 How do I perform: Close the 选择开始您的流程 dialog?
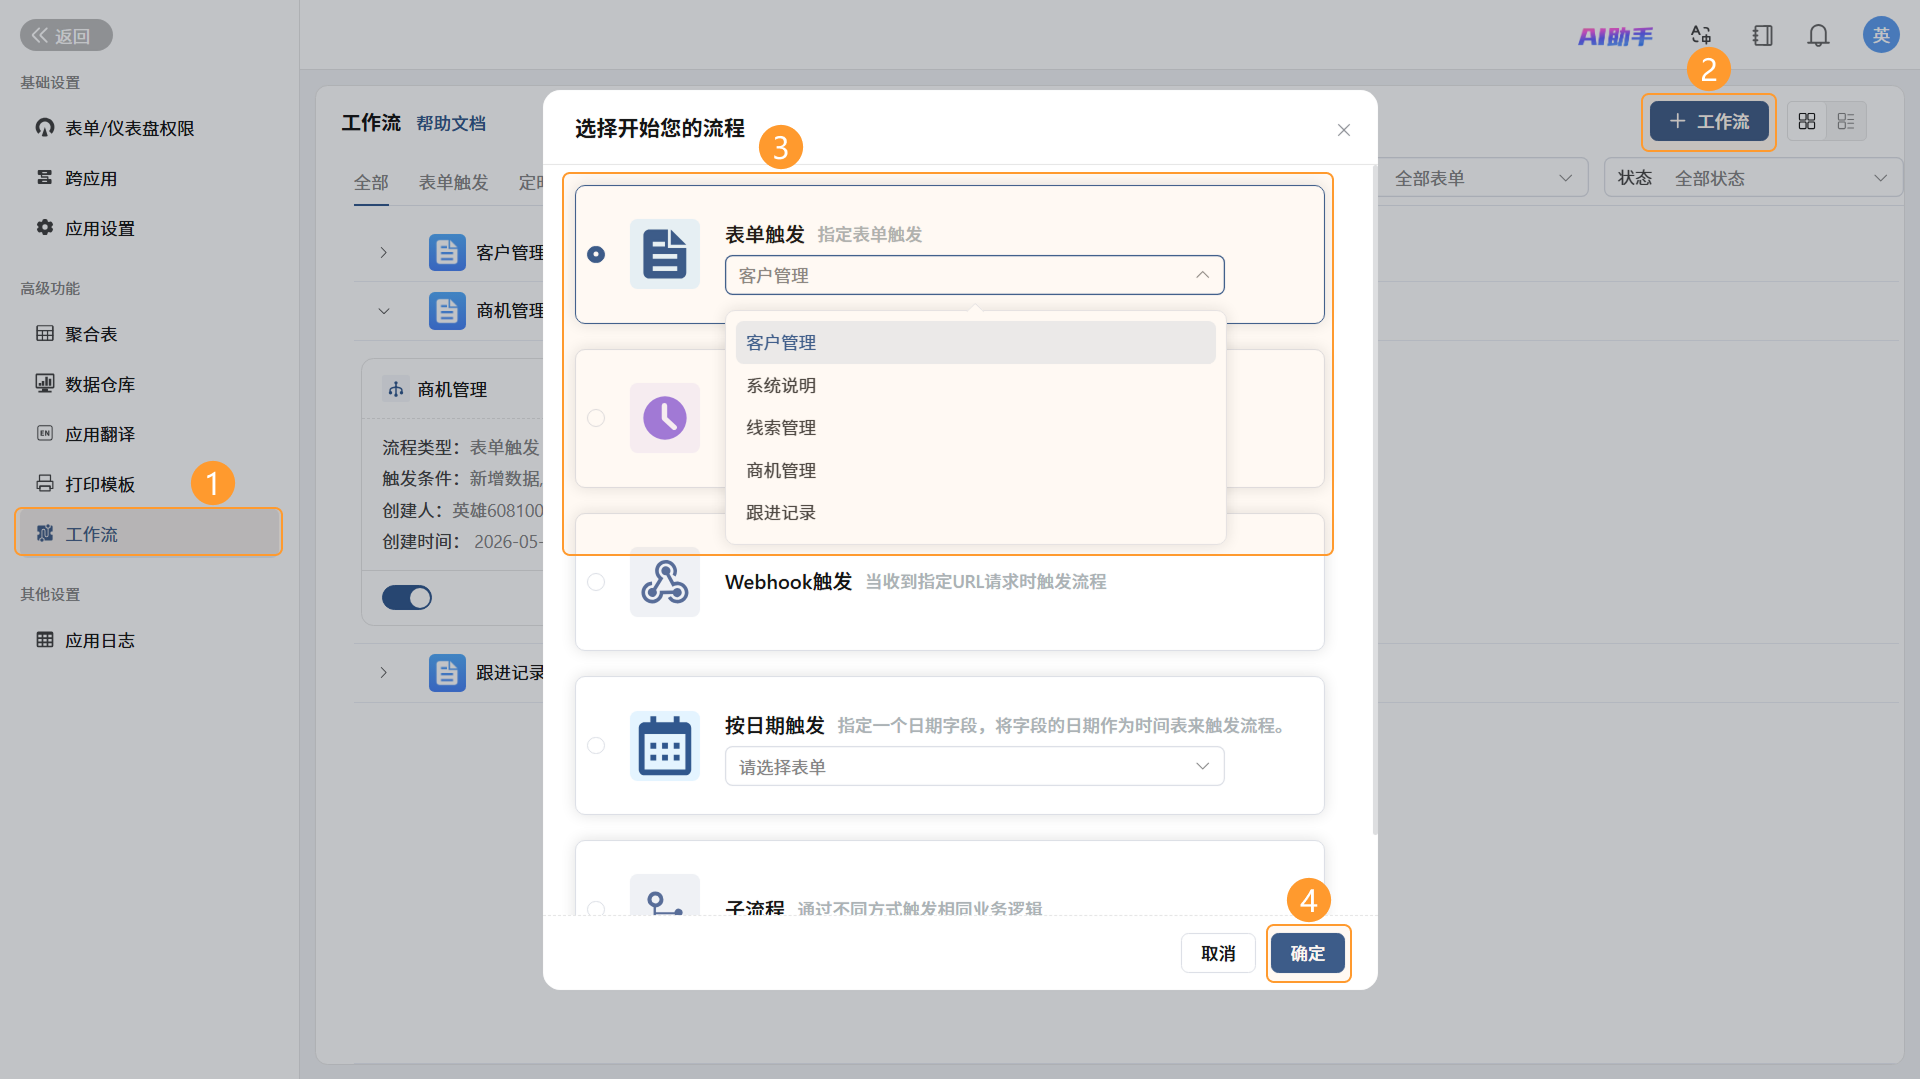pyautogui.click(x=1344, y=130)
